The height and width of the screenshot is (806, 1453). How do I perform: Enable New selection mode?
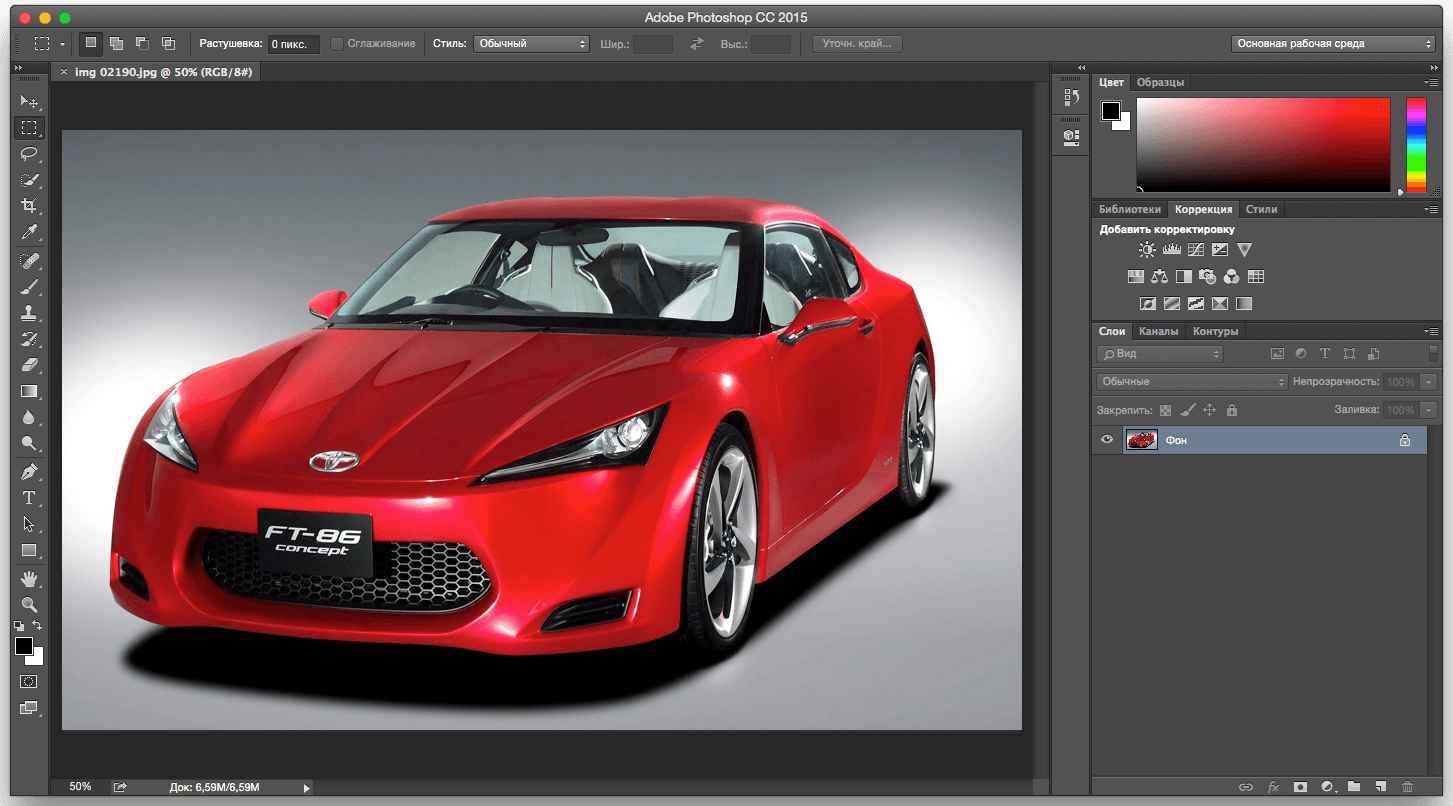(91, 44)
